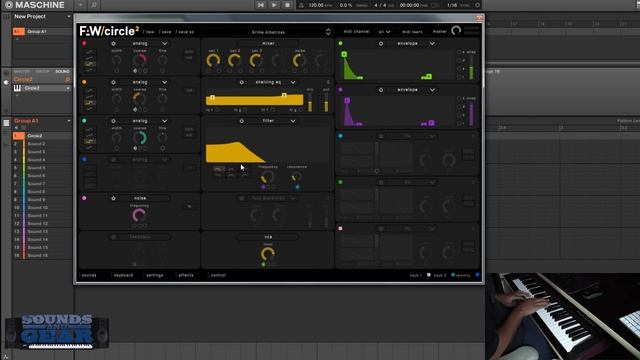The height and width of the screenshot is (360, 640).
Task: Click the green modulation dot of oscillator 3
Action: tap(84, 121)
